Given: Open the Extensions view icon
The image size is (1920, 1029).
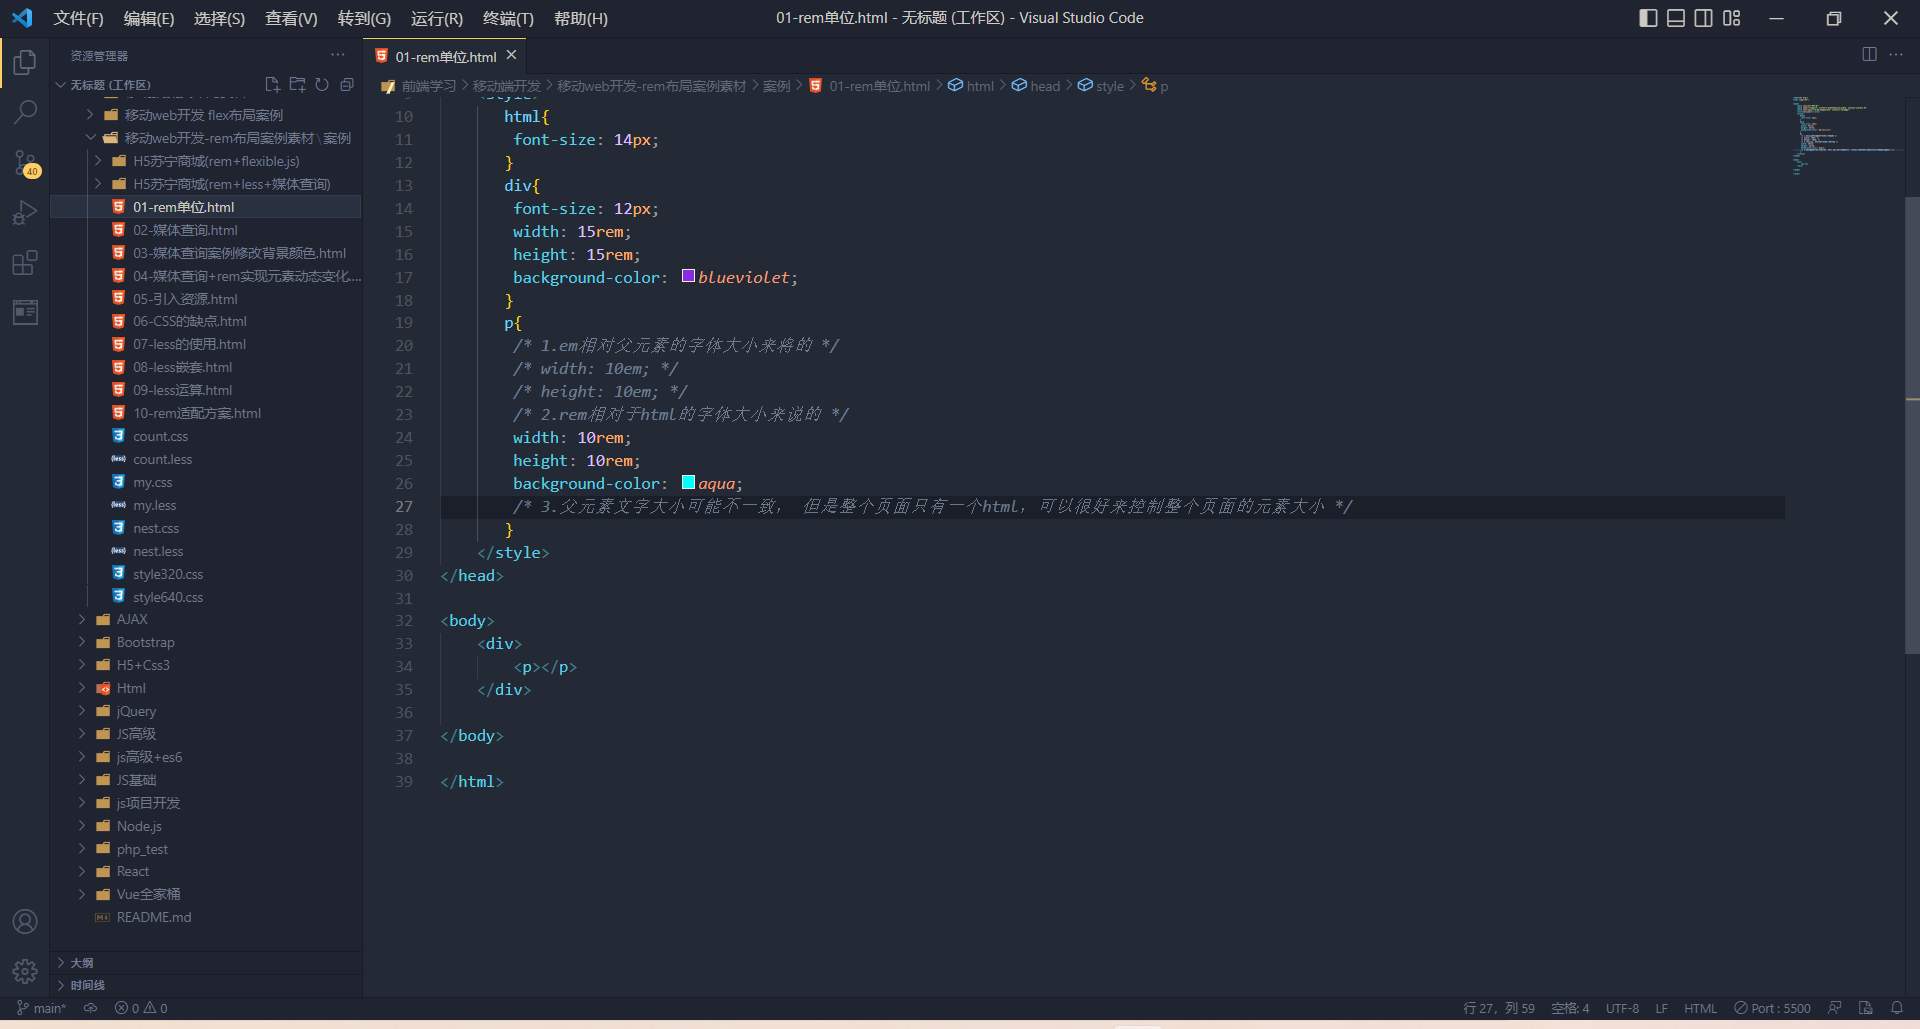Looking at the screenshot, I should coord(25,263).
